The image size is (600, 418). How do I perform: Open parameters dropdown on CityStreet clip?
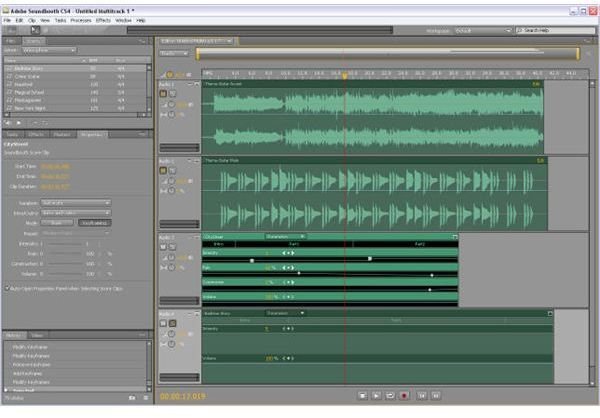(x=285, y=237)
